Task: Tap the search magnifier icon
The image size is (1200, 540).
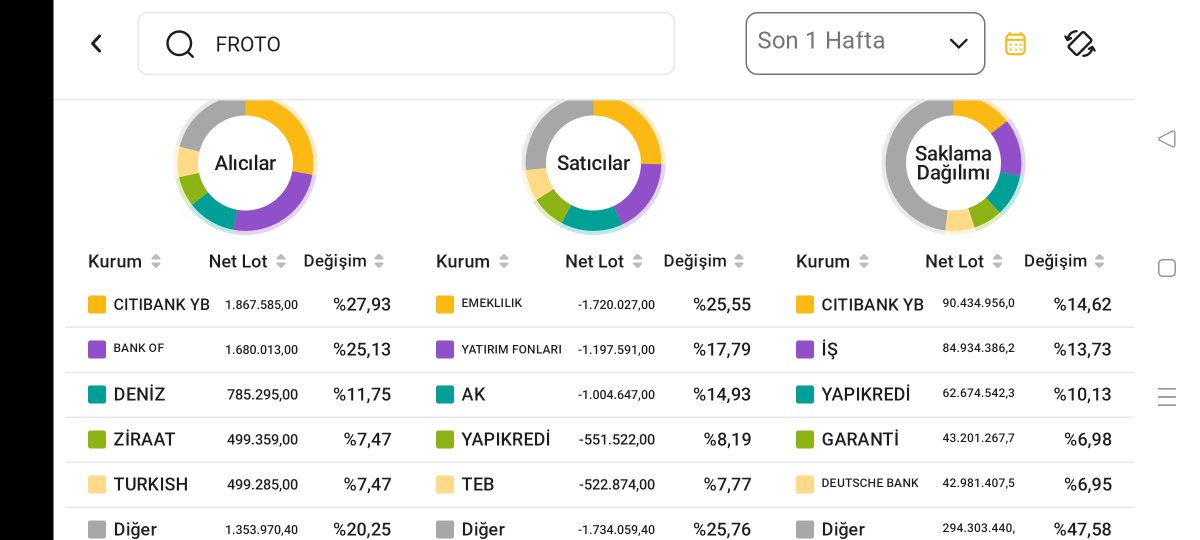Action: [180, 44]
